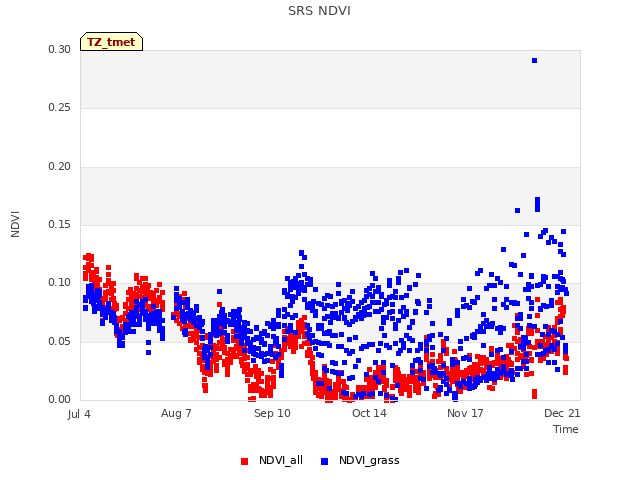640x480 pixels.
Task: Click the red NDVI_all legend swatch
Action: [x=244, y=461]
